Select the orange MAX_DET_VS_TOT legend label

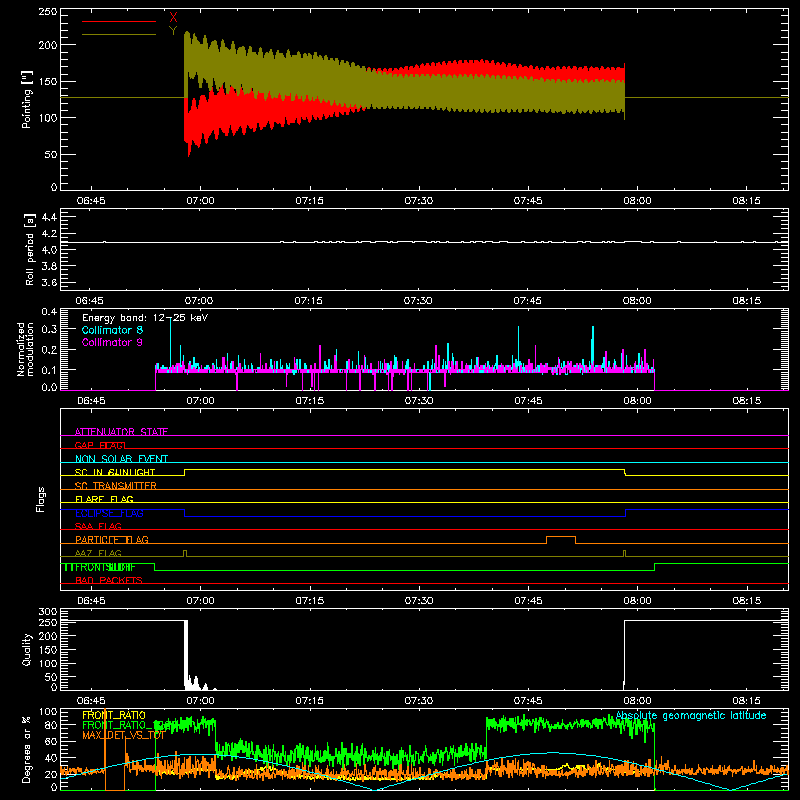pyautogui.click(x=123, y=735)
